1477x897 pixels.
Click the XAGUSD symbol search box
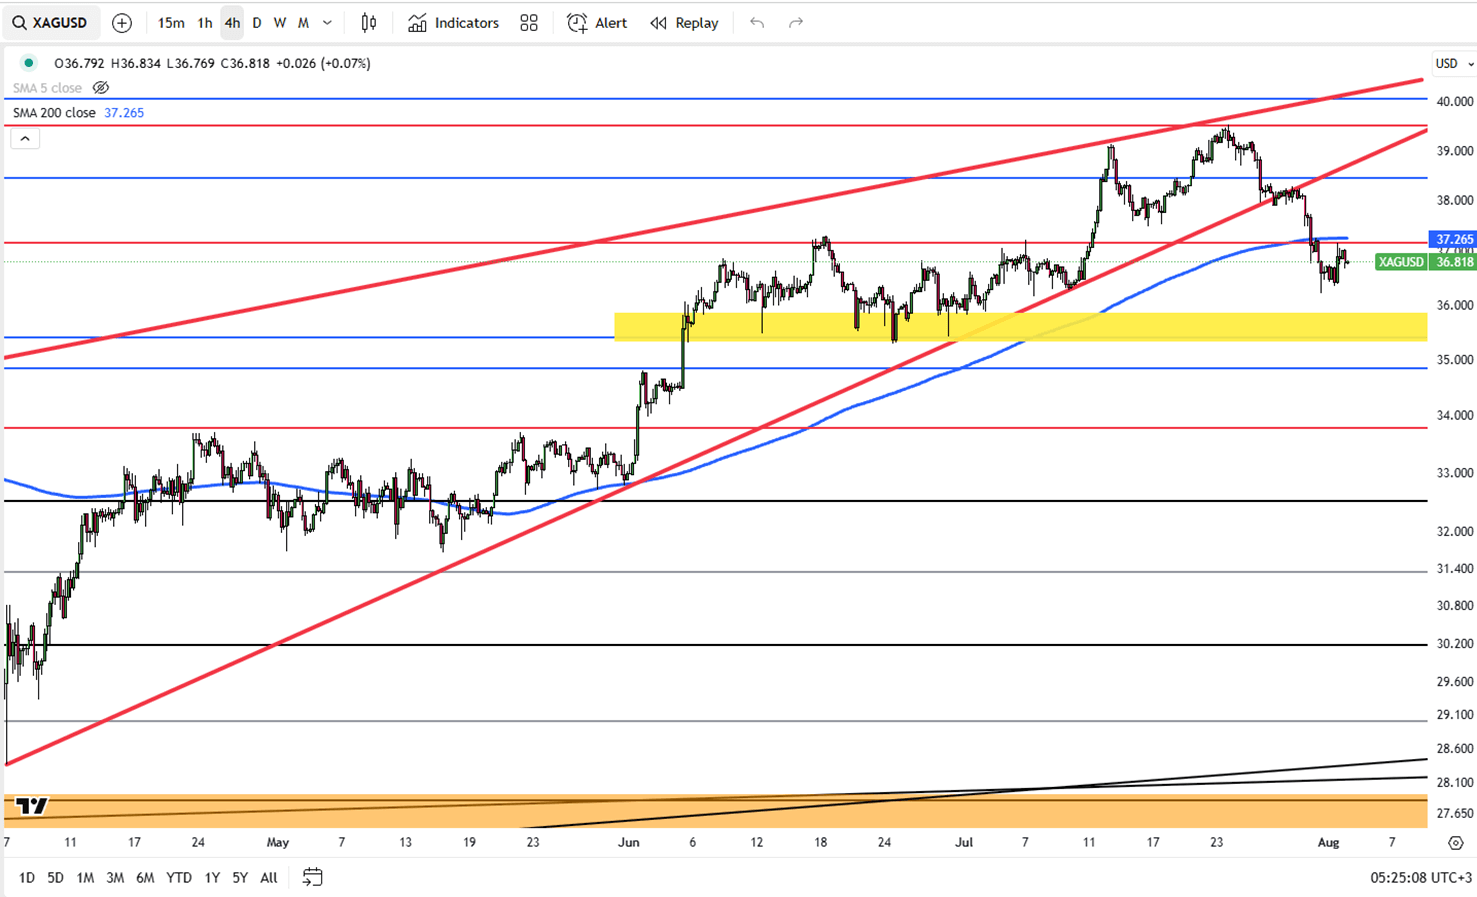point(51,23)
